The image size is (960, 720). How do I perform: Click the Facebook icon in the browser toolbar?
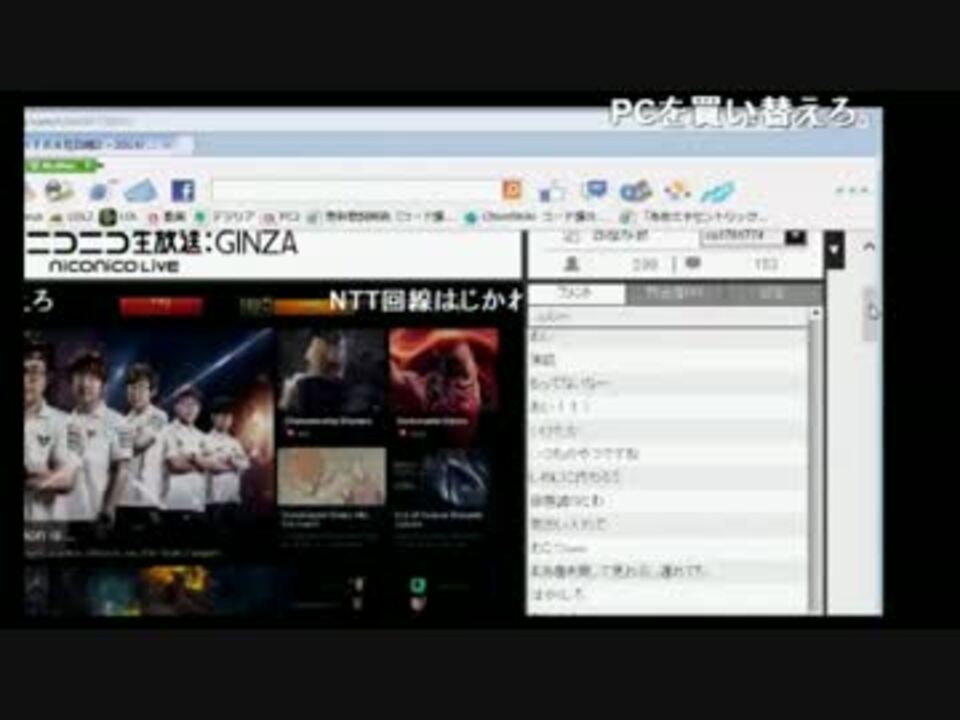(182, 190)
